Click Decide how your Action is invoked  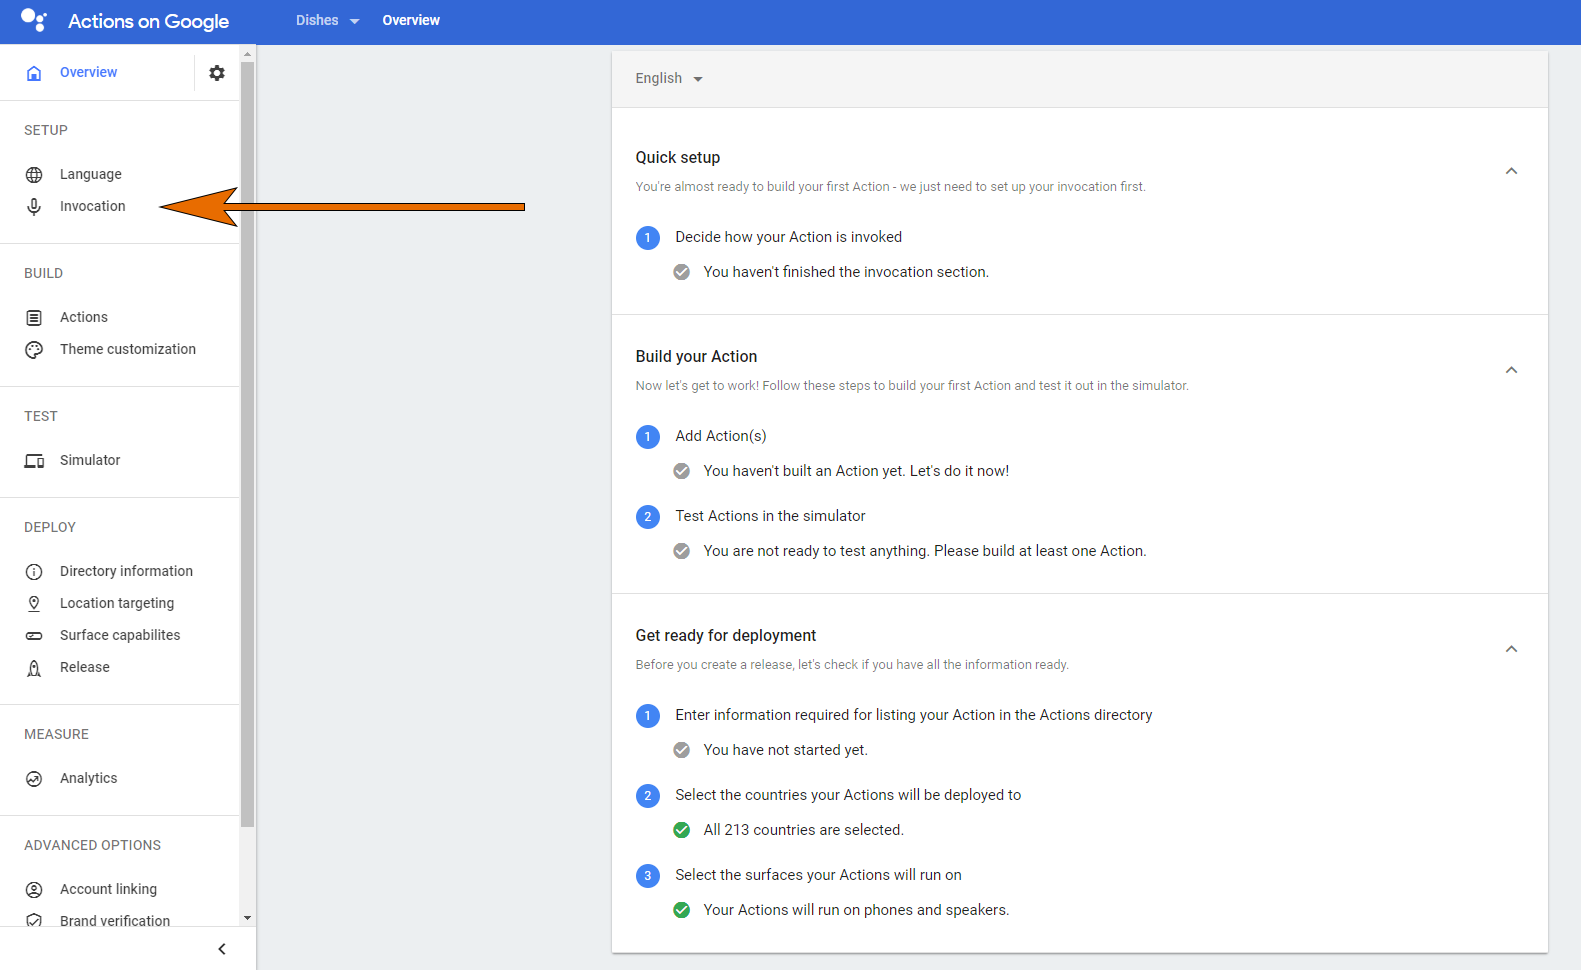tap(788, 237)
